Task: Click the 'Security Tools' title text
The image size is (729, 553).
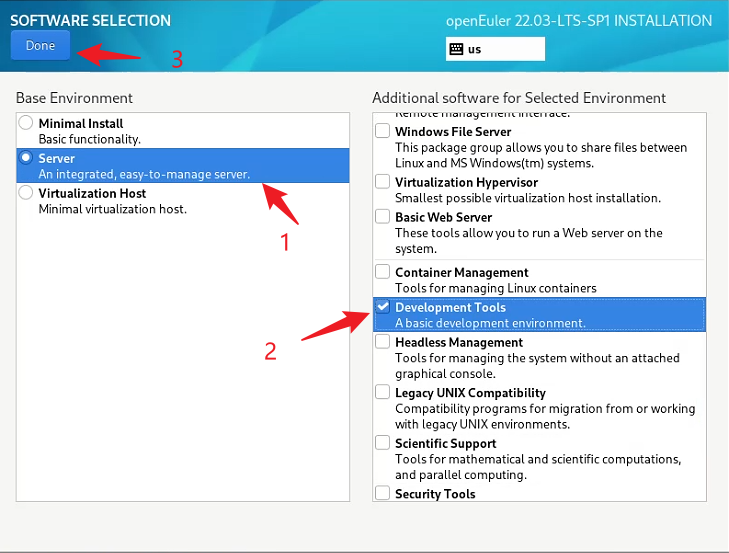Action: pyautogui.click(x=435, y=494)
